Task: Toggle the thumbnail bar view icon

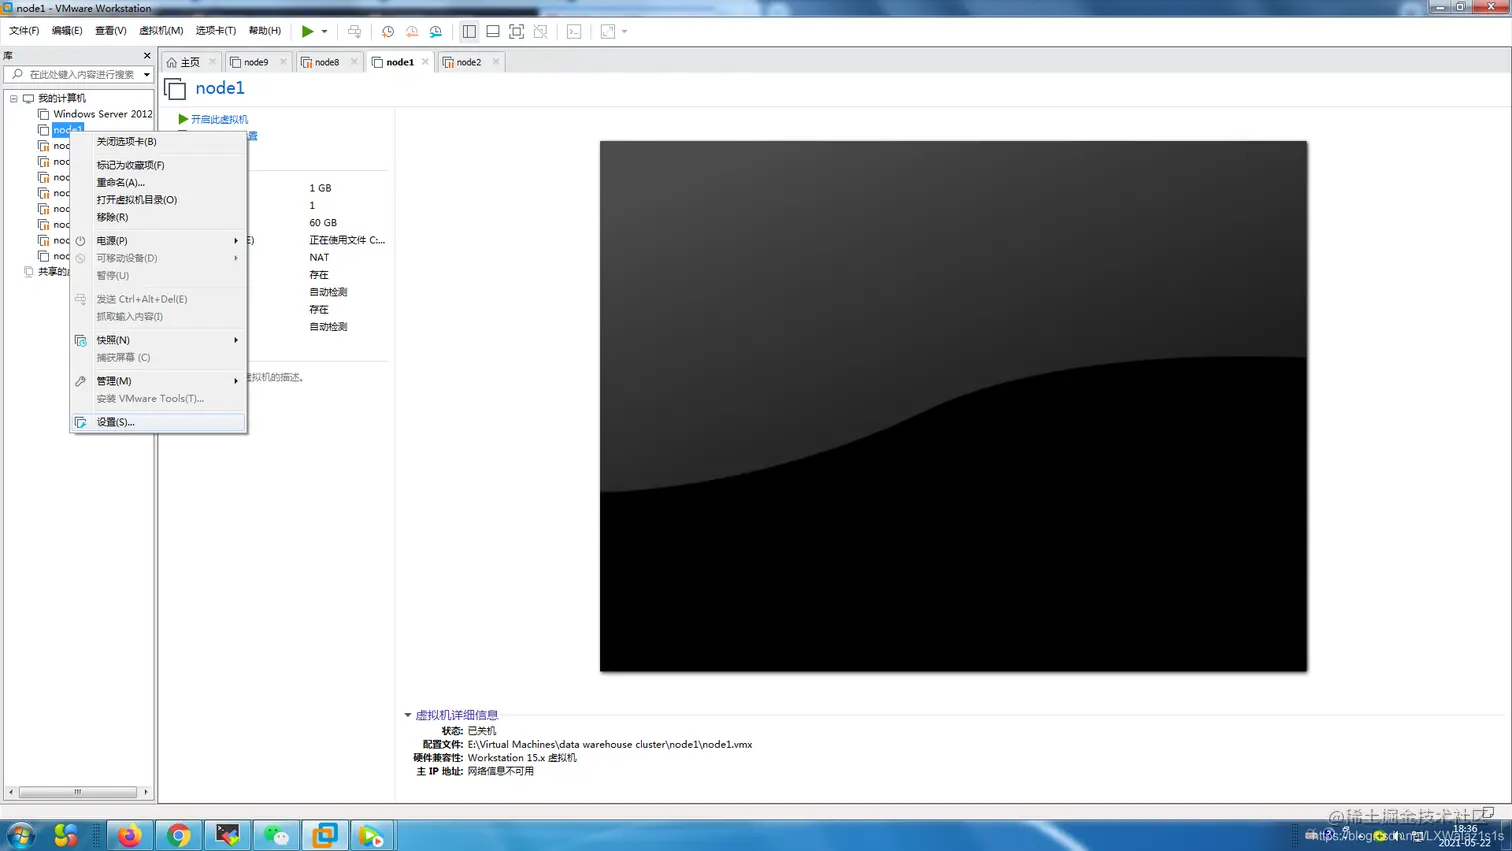Action: pyautogui.click(x=493, y=32)
